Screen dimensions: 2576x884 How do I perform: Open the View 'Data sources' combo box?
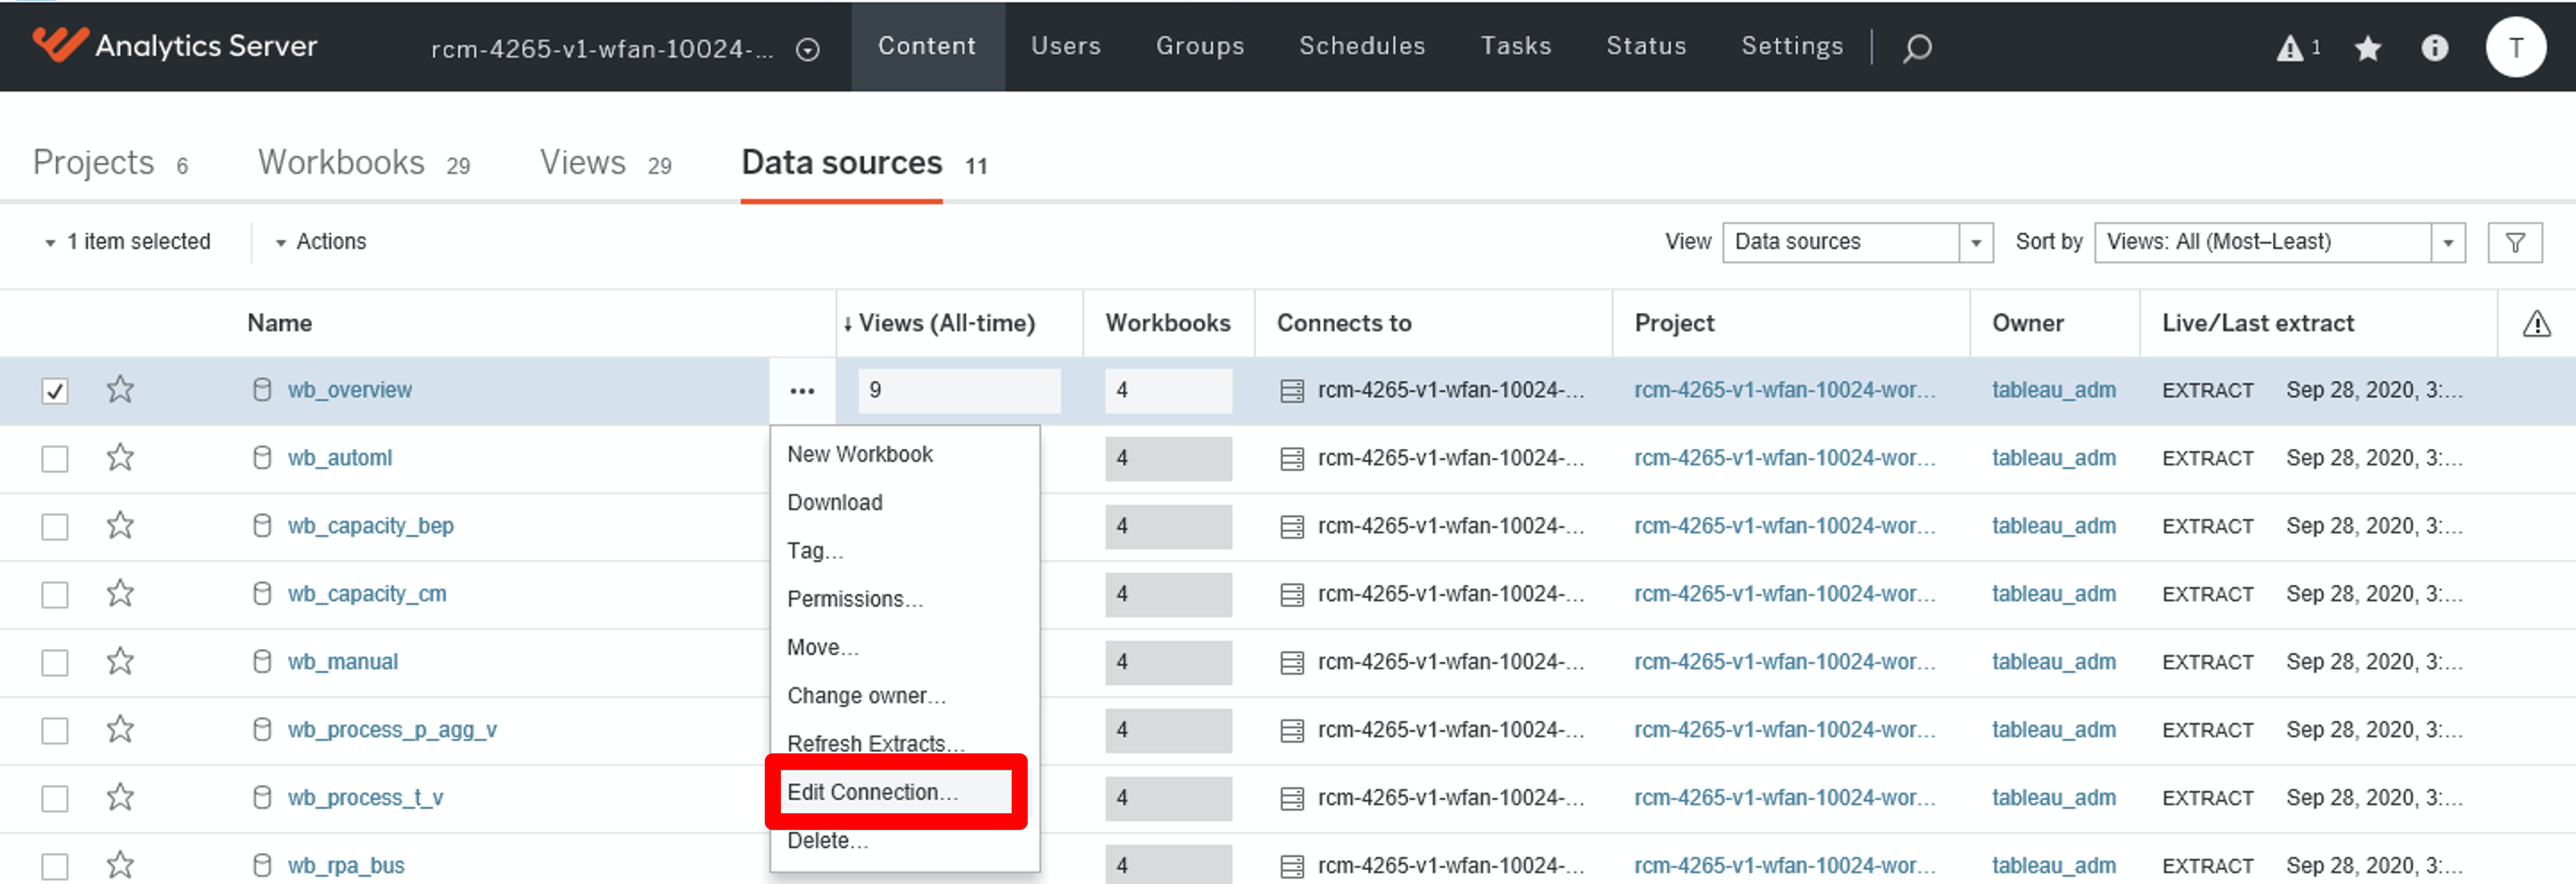[1857, 242]
